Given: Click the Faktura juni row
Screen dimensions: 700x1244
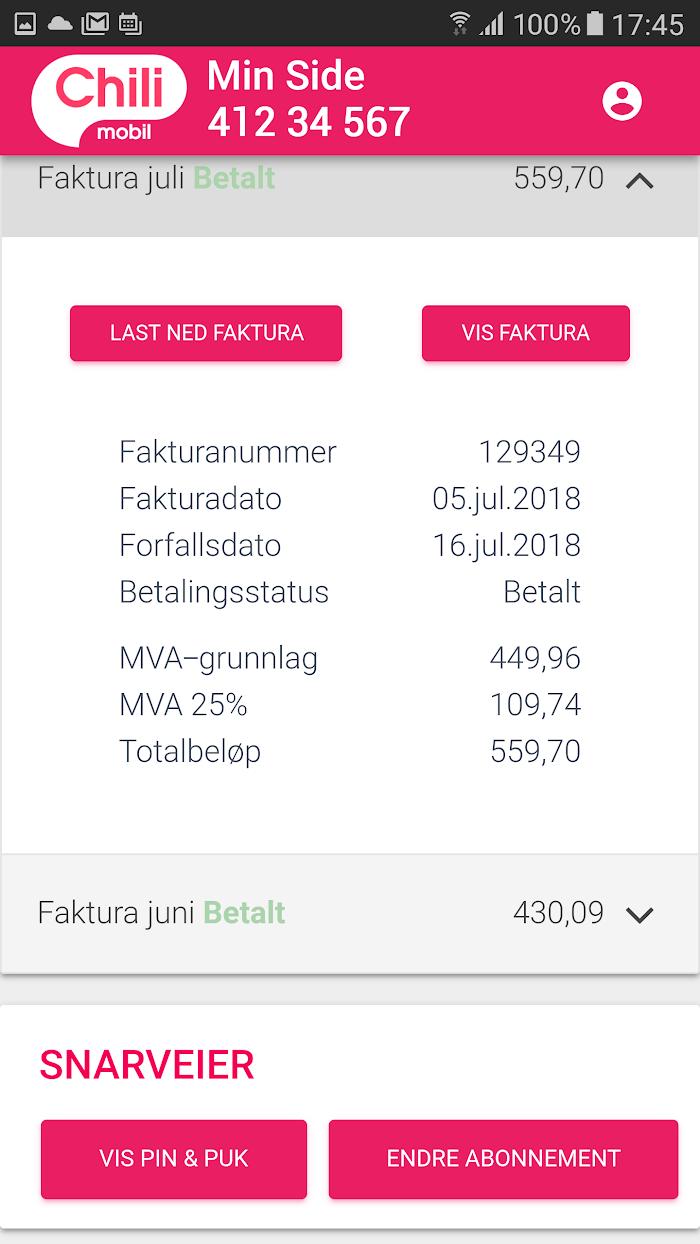Looking at the screenshot, I should click(300, 913).
